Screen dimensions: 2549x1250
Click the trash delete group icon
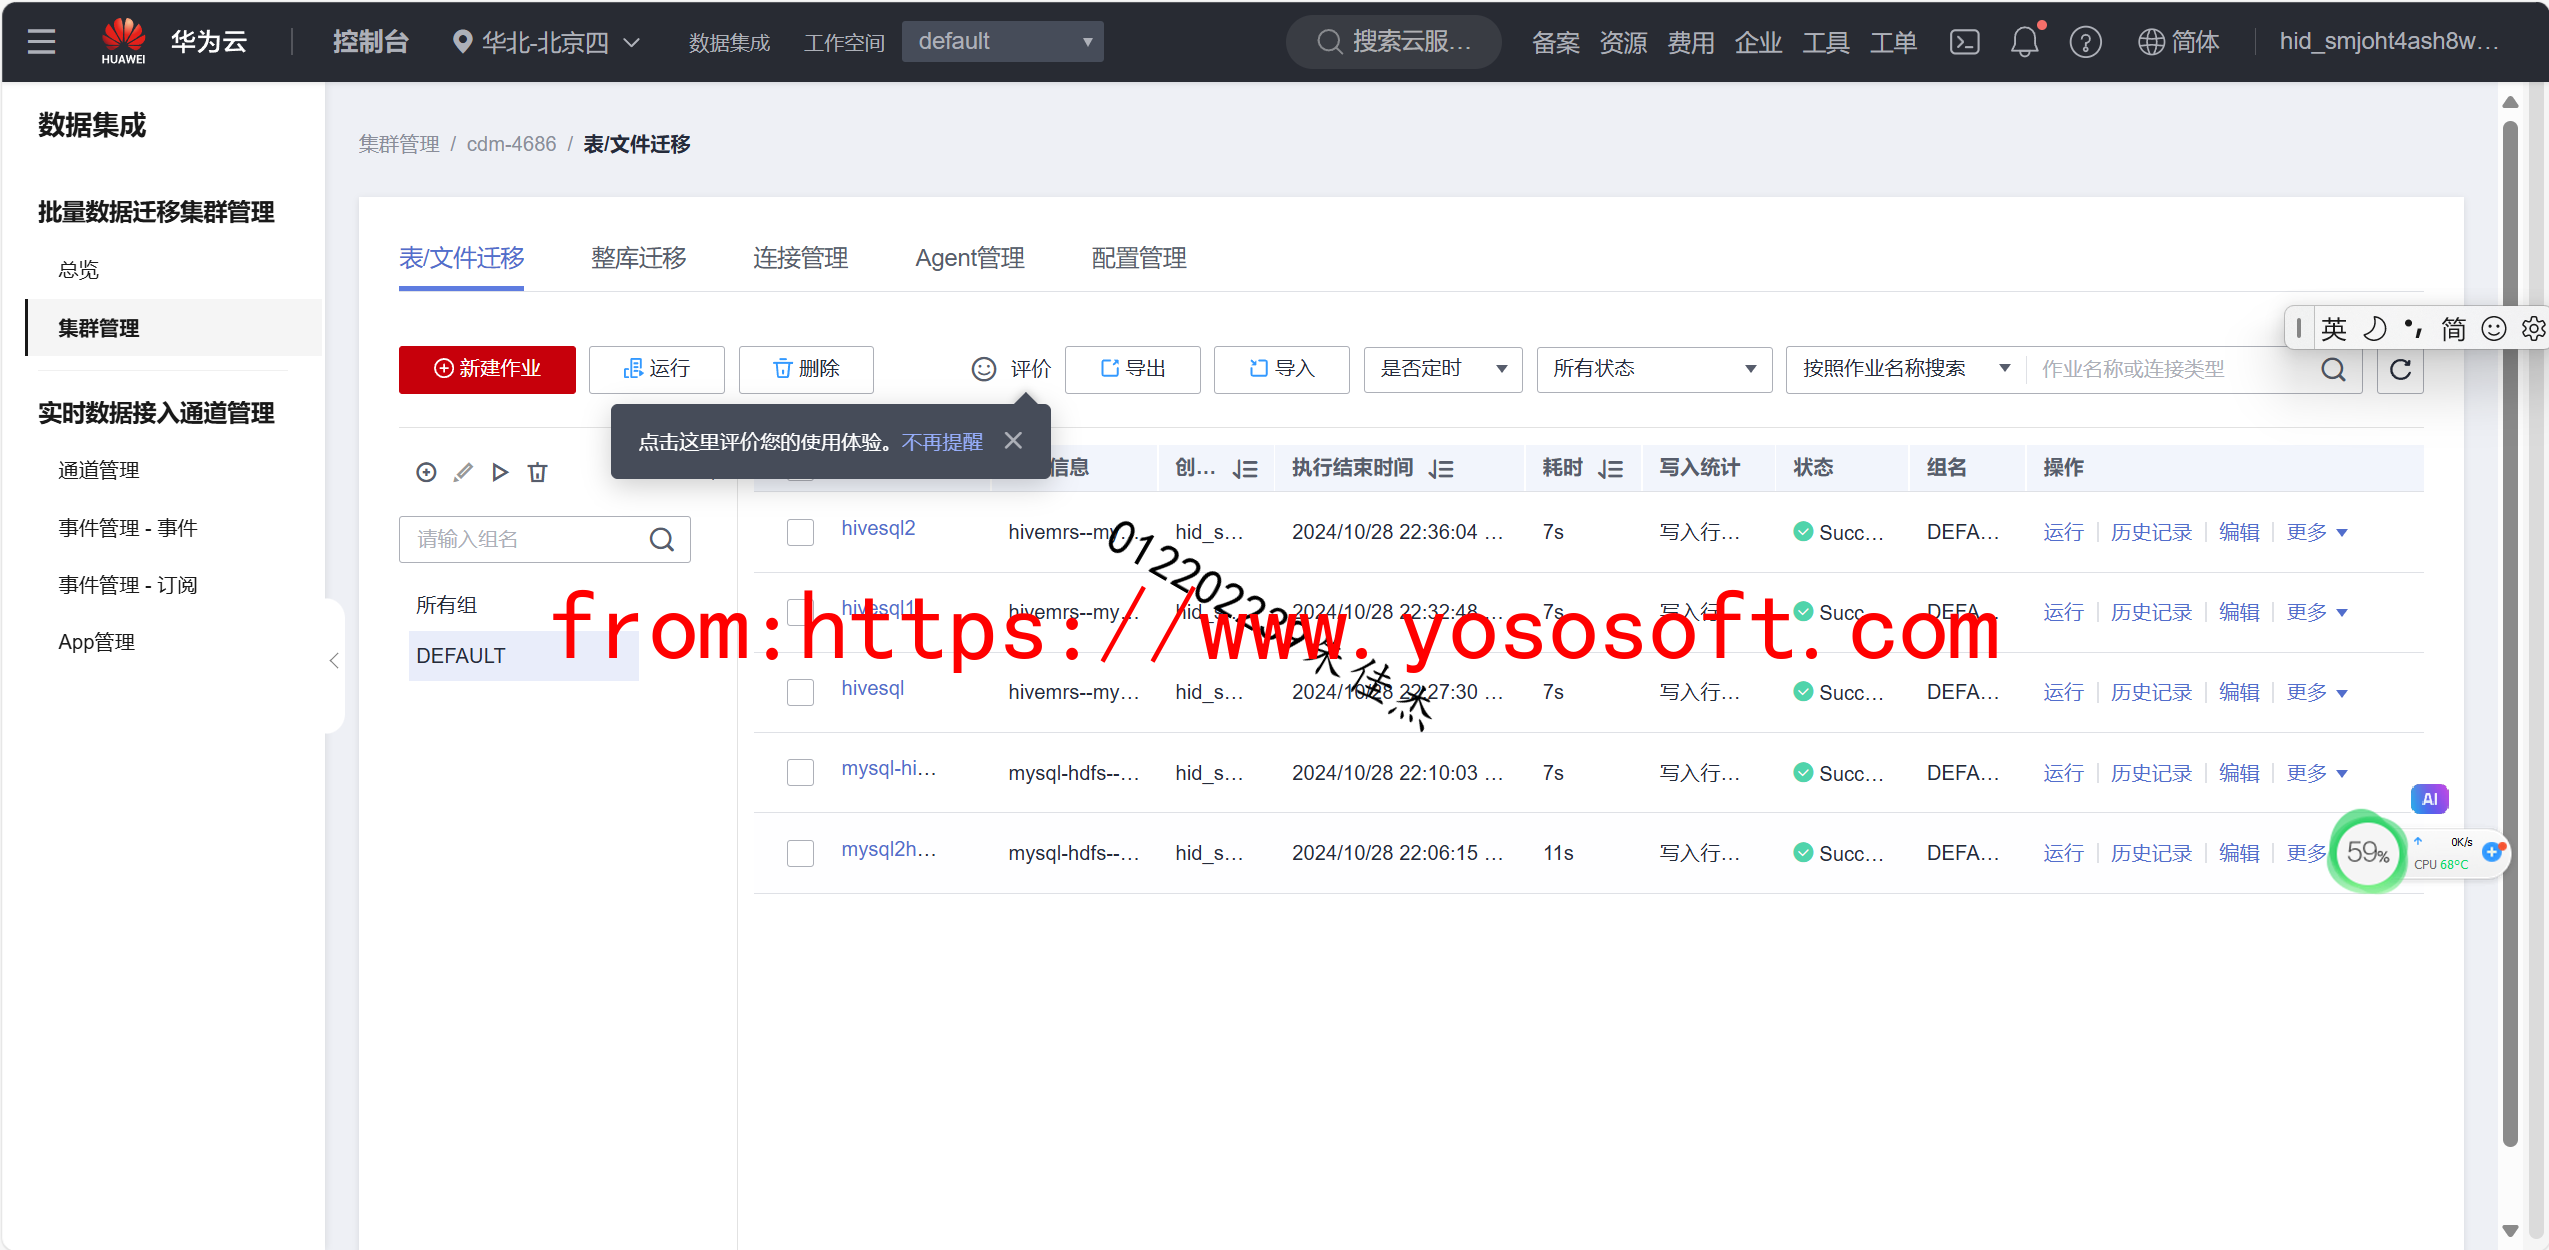pyautogui.click(x=538, y=472)
